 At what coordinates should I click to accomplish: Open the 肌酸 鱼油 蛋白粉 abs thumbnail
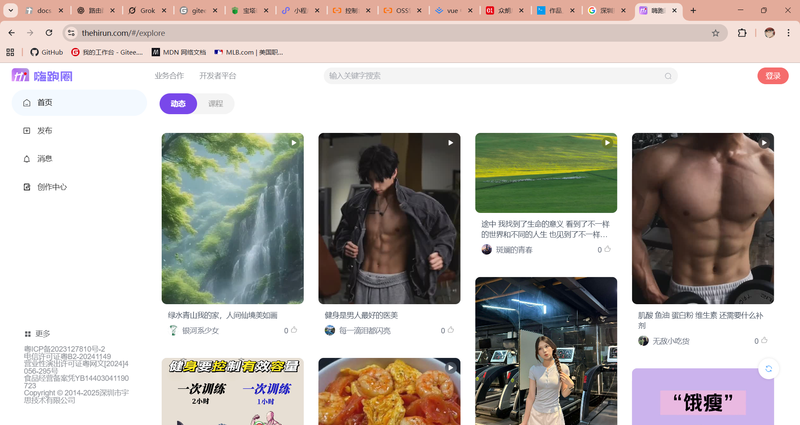point(703,218)
